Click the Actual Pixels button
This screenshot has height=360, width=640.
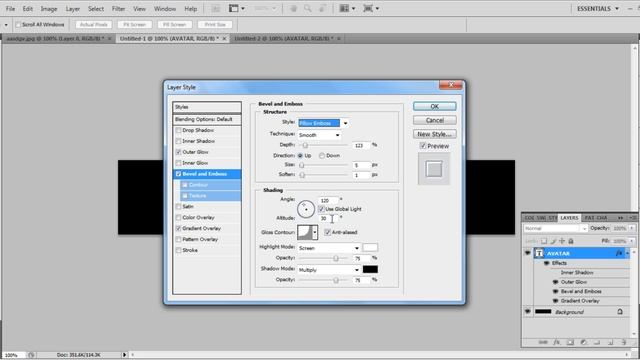93,24
